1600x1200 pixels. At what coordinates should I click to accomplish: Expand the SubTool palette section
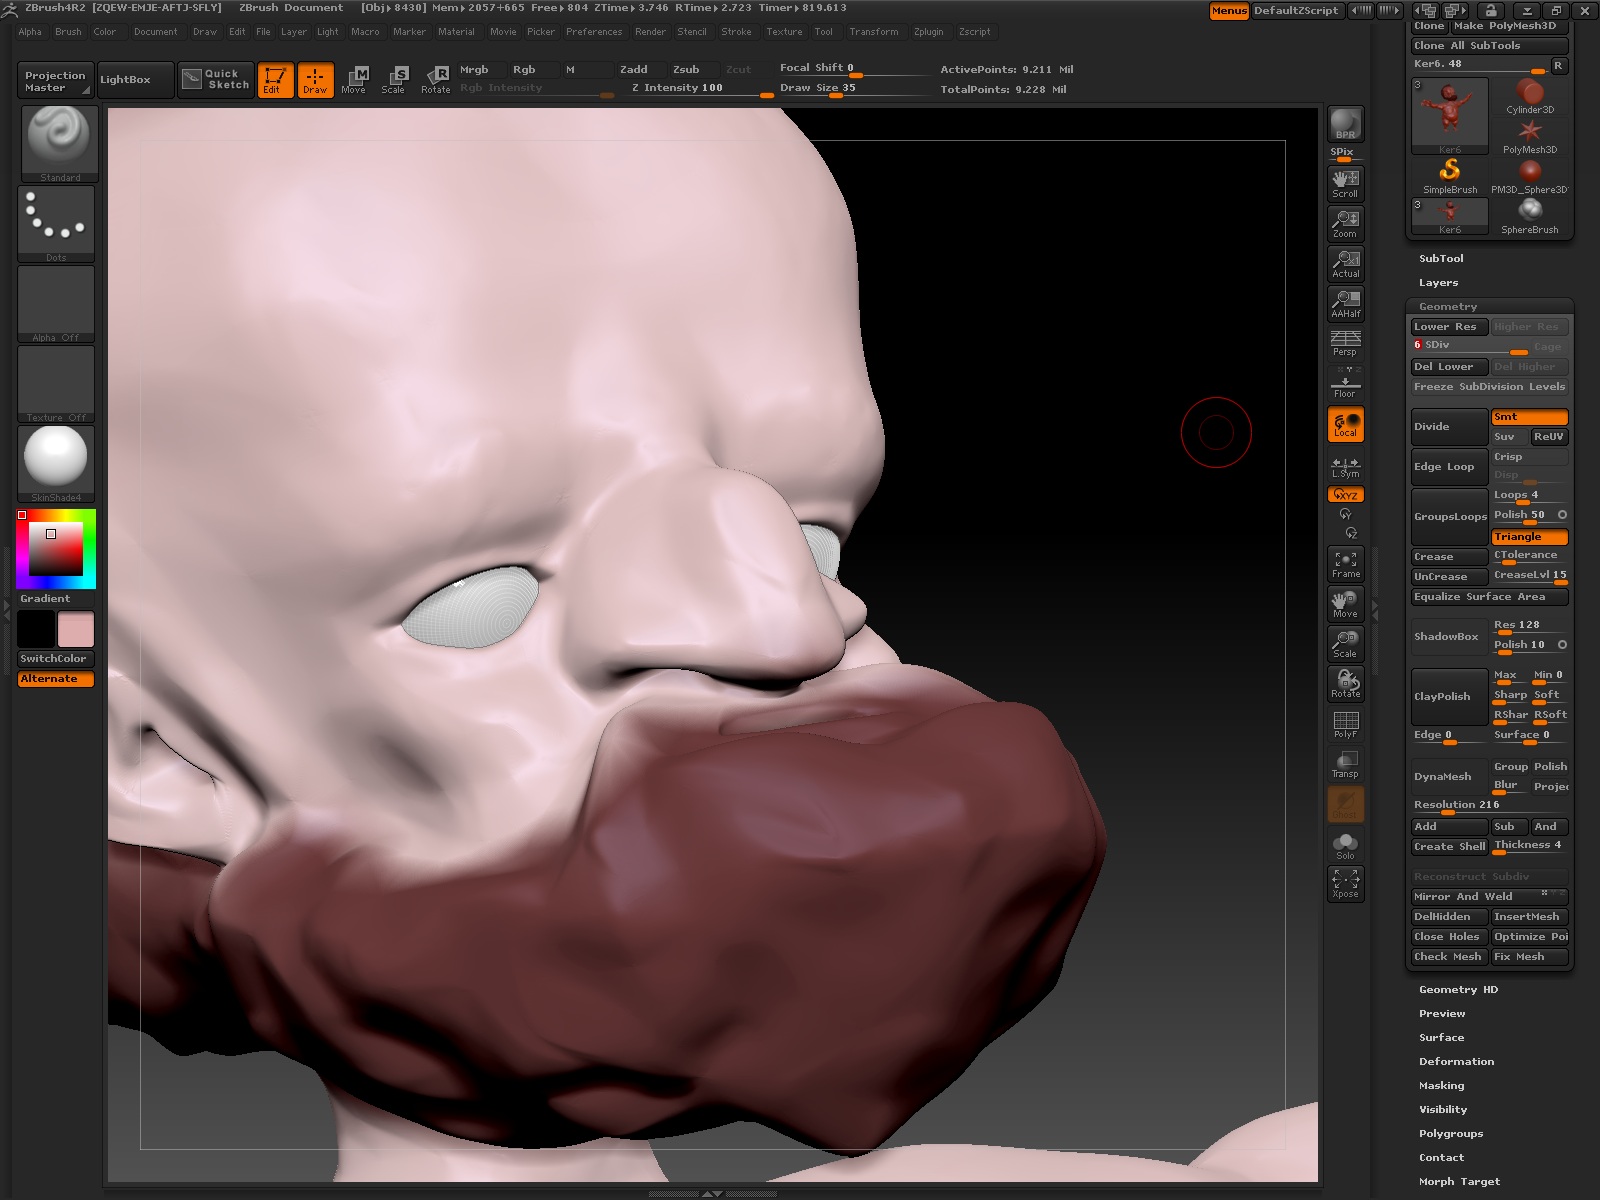point(1441,259)
